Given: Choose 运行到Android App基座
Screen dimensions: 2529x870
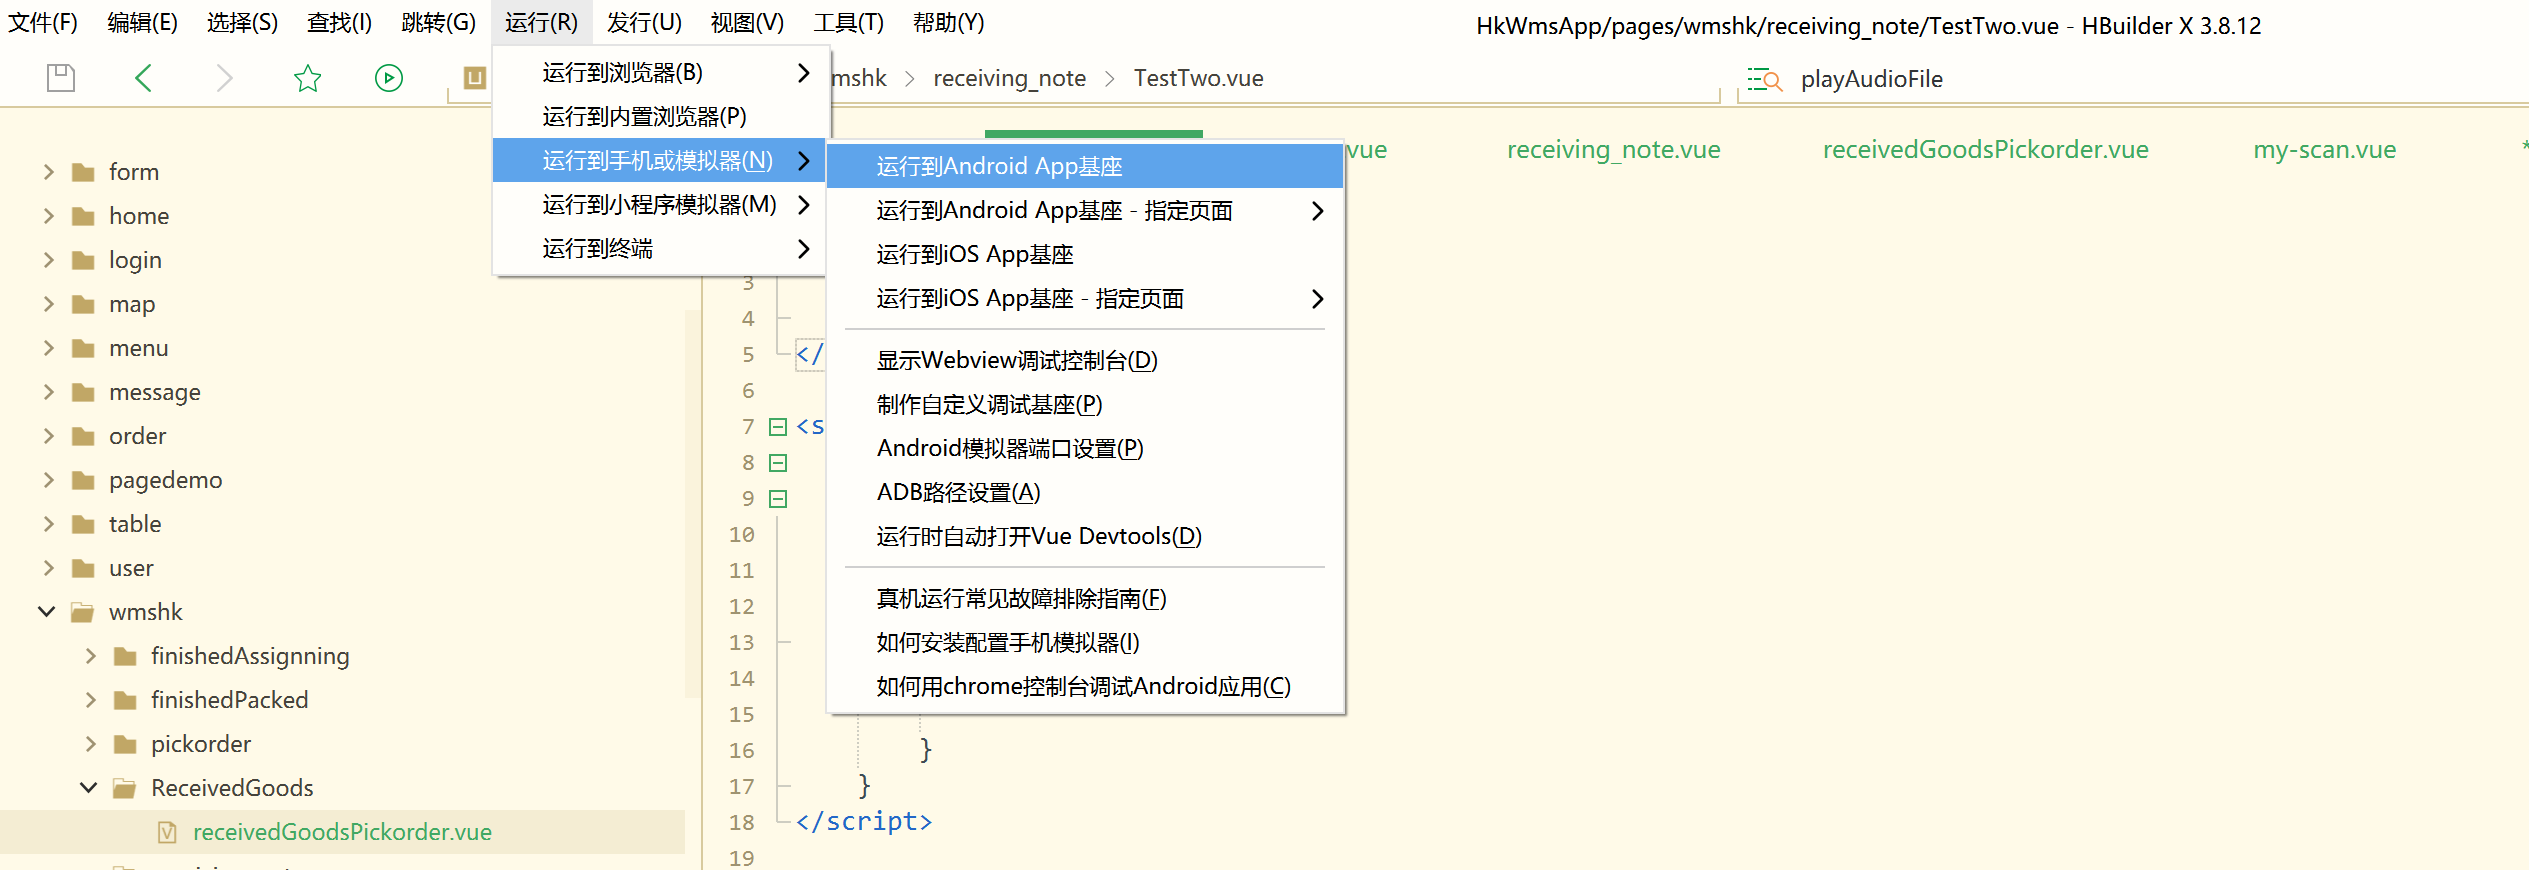Looking at the screenshot, I should (1086, 166).
